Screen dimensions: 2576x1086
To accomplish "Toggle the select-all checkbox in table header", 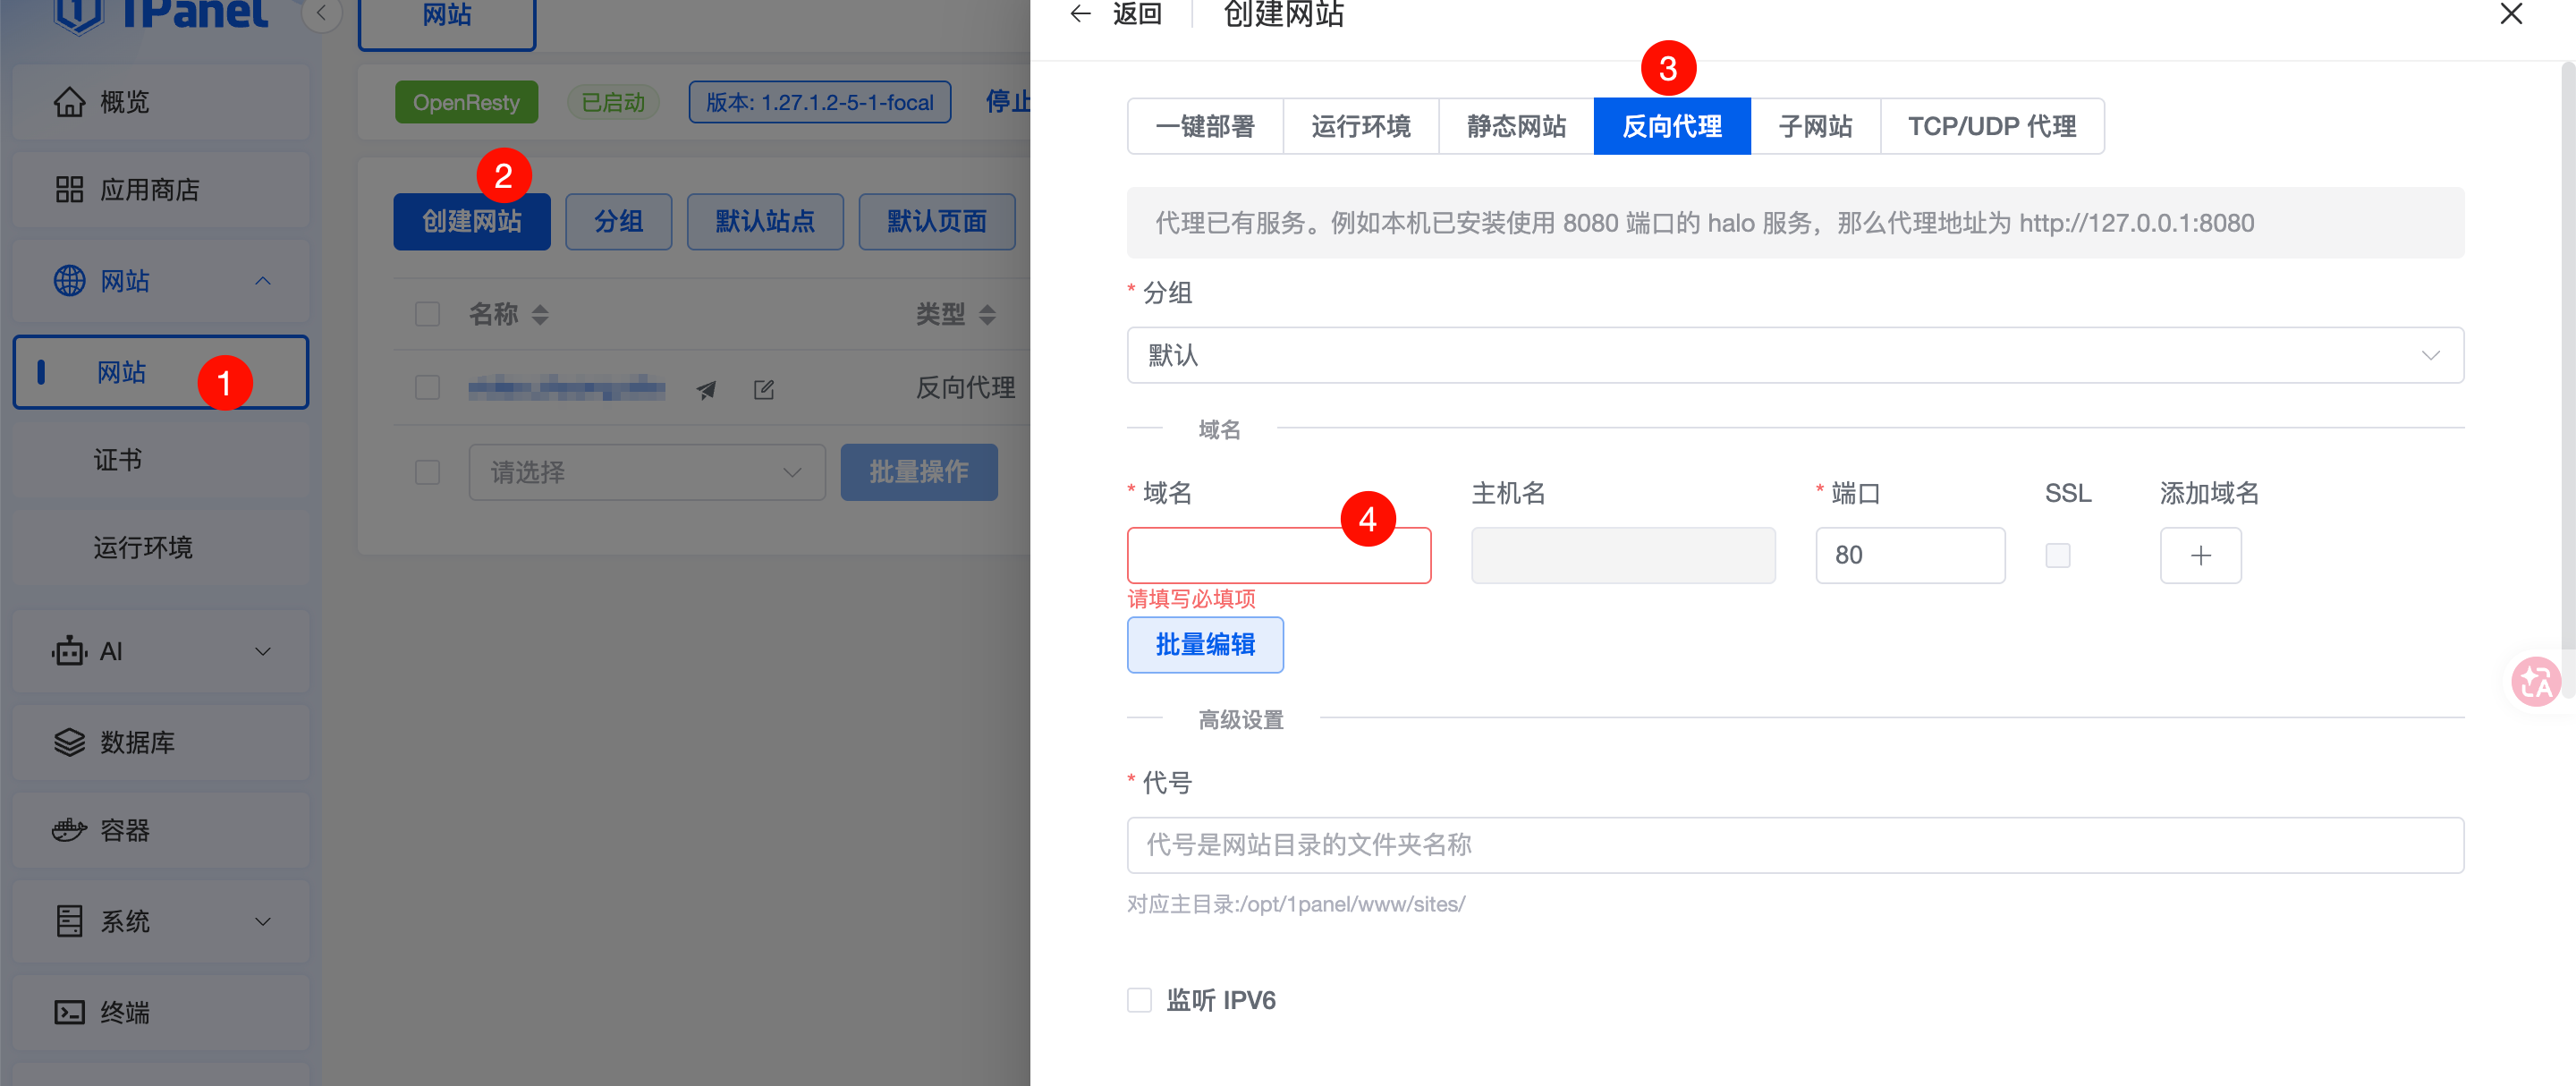I will (428, 314).
